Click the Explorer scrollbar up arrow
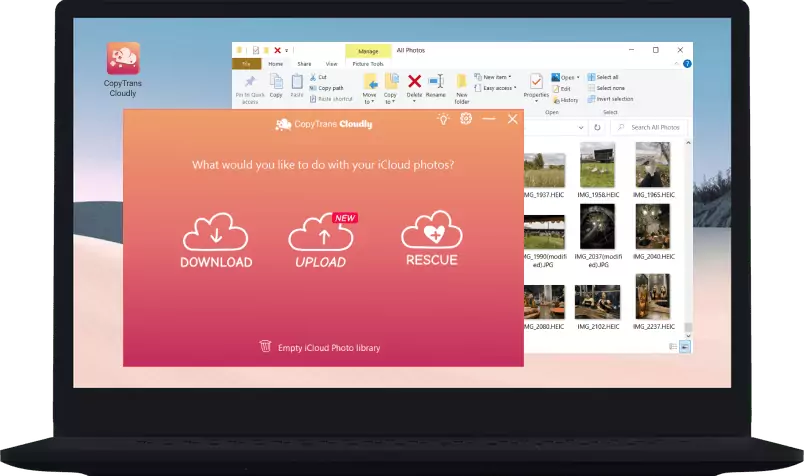804x476 pixels. point(688,143)
